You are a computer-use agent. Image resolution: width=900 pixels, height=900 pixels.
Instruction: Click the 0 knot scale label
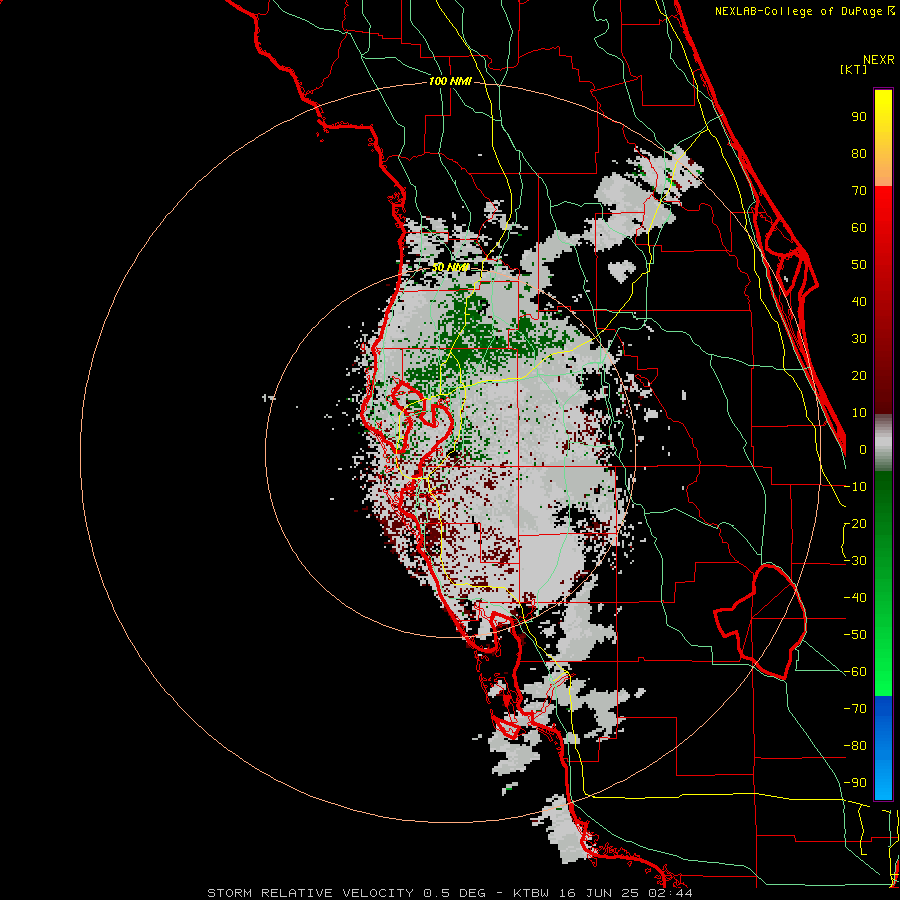pos(863,450)
